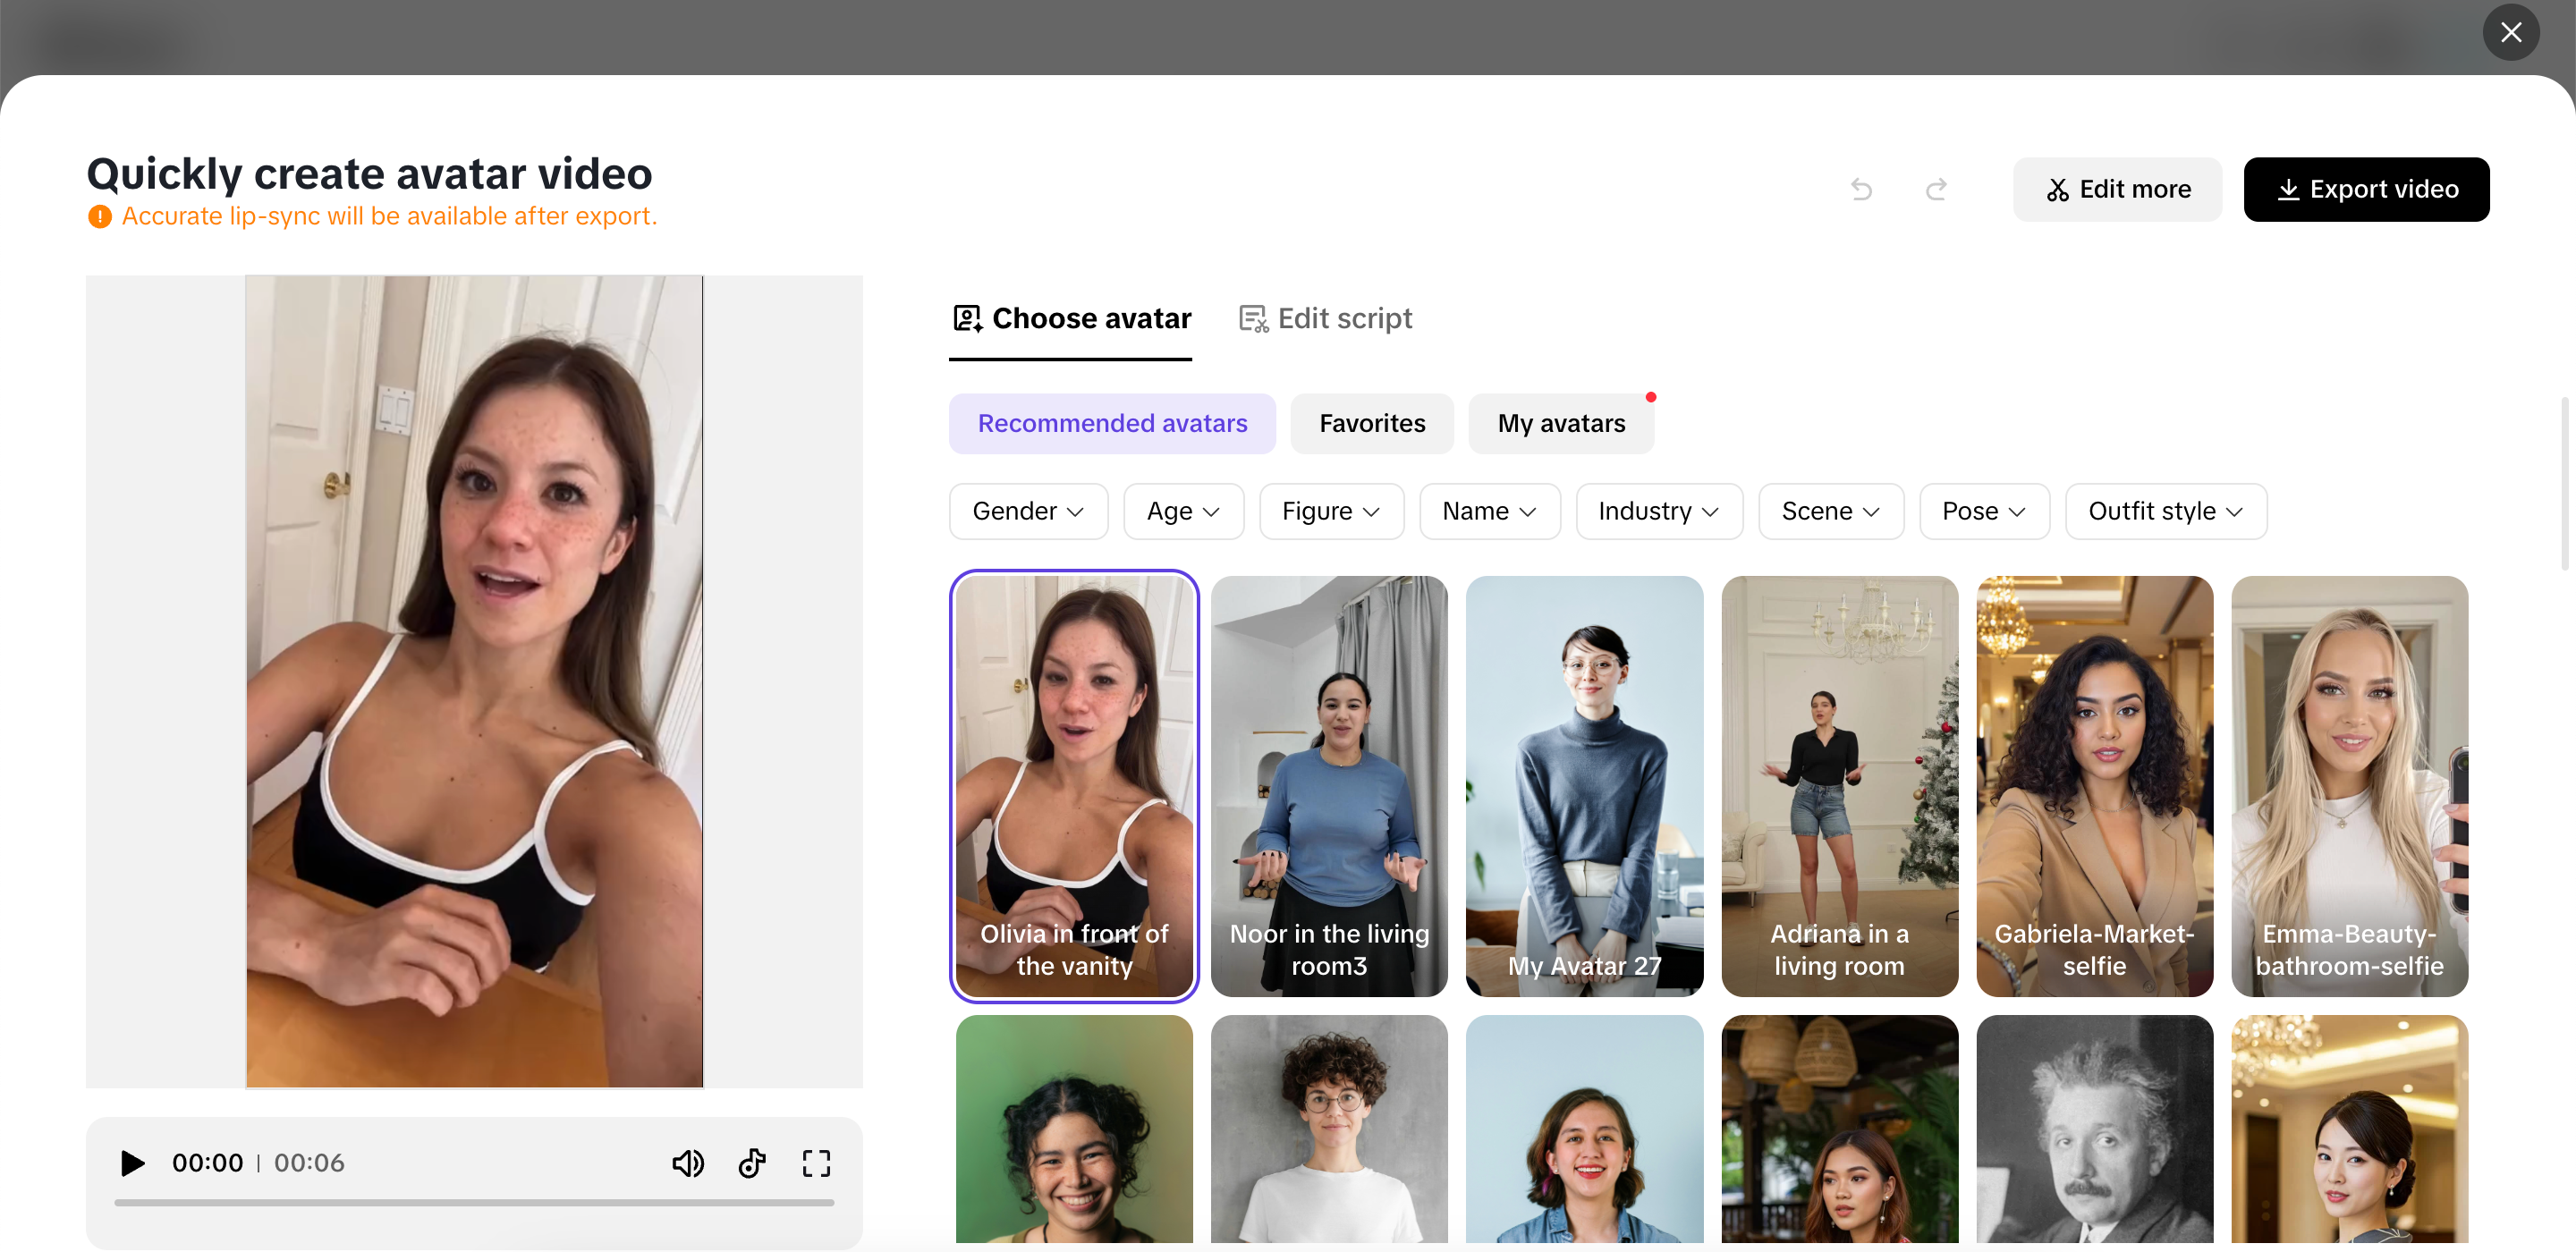Image resolution: width=2576 pixels, height=1252 pixels.
Task: Open the Industry filter dropdown
Action: click(x=1658, y=512)
